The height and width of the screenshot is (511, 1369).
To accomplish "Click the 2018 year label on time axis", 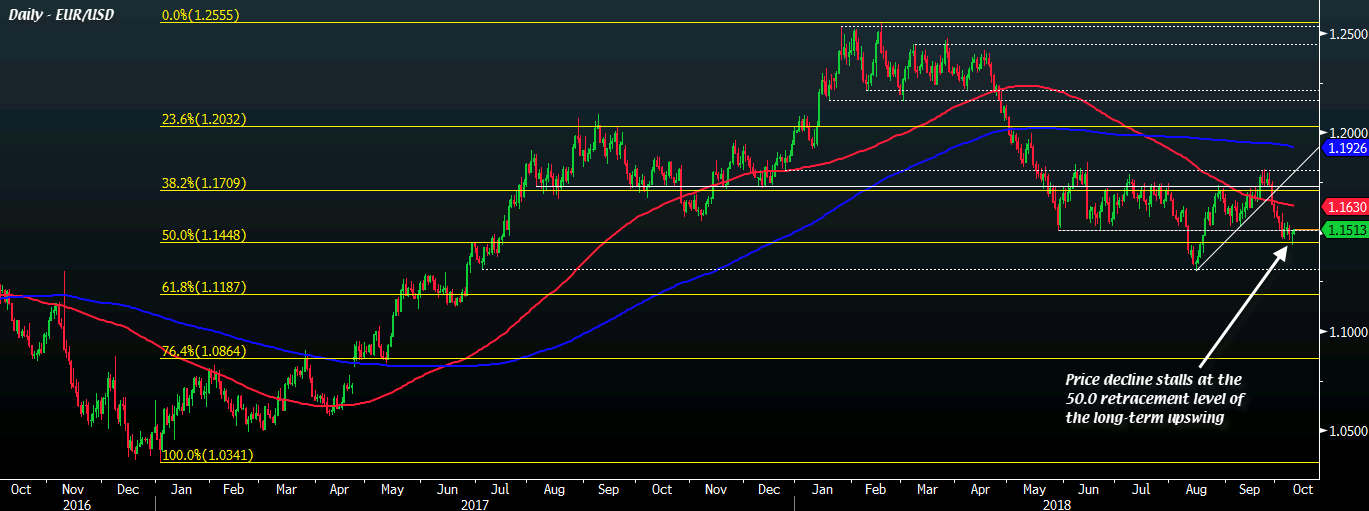I will point(1056,504).
